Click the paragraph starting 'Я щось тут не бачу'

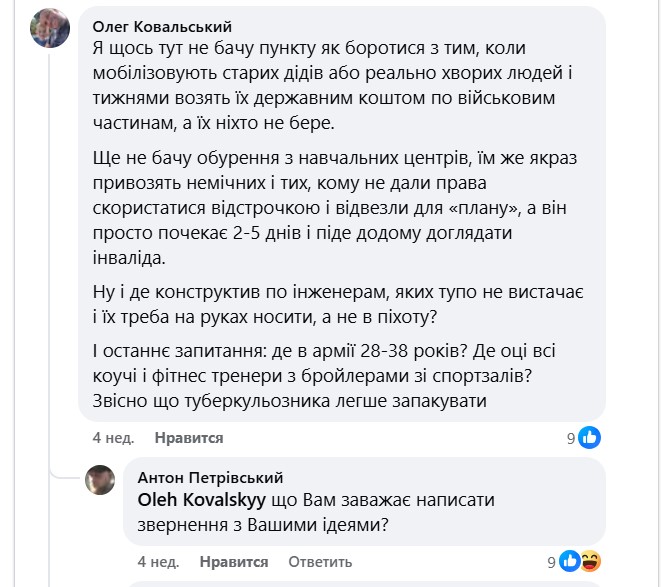click(320, 84)
